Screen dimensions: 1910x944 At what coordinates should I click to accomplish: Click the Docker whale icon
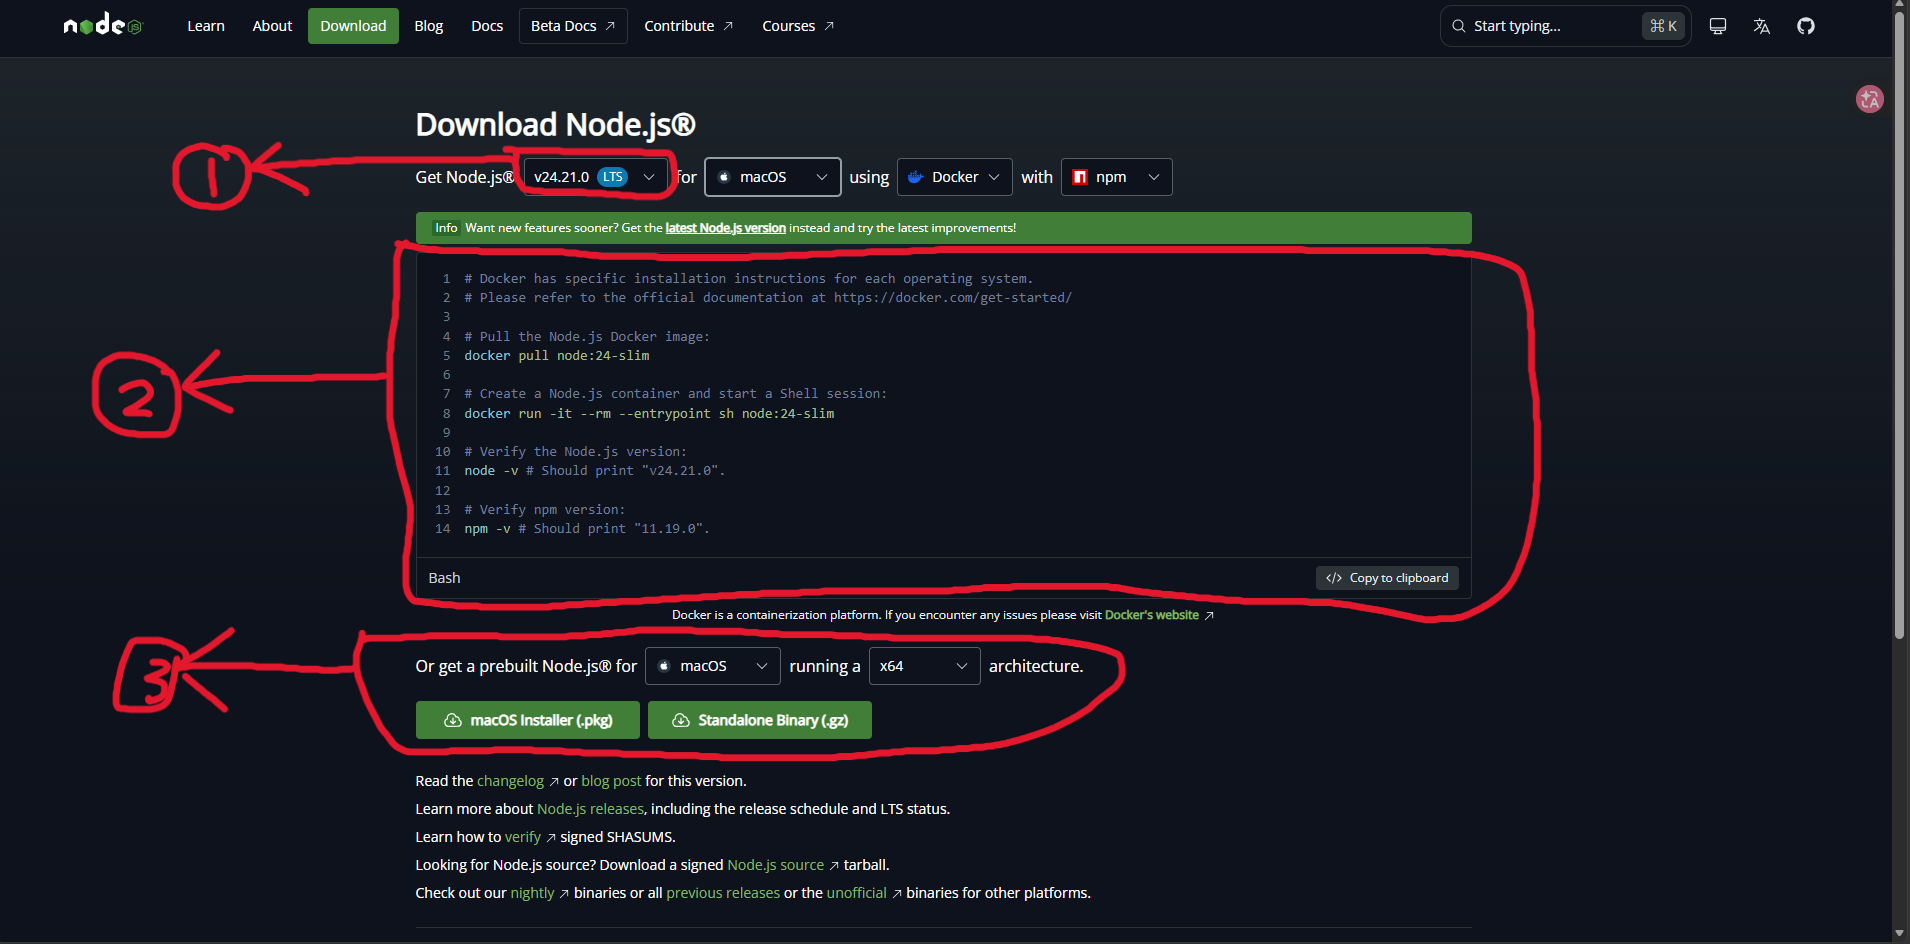point(915,177)
